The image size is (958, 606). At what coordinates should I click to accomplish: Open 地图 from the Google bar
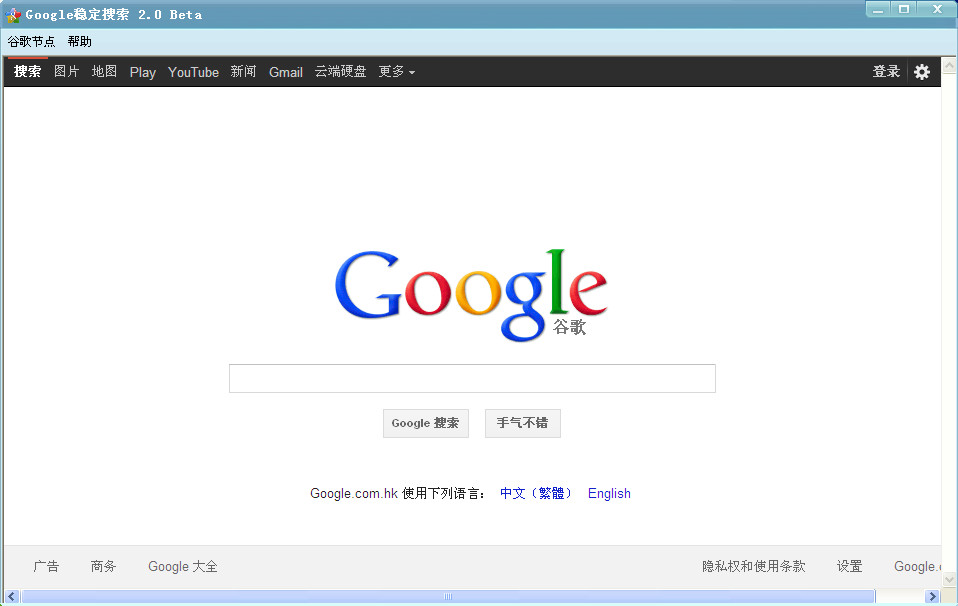click(104, 71)
